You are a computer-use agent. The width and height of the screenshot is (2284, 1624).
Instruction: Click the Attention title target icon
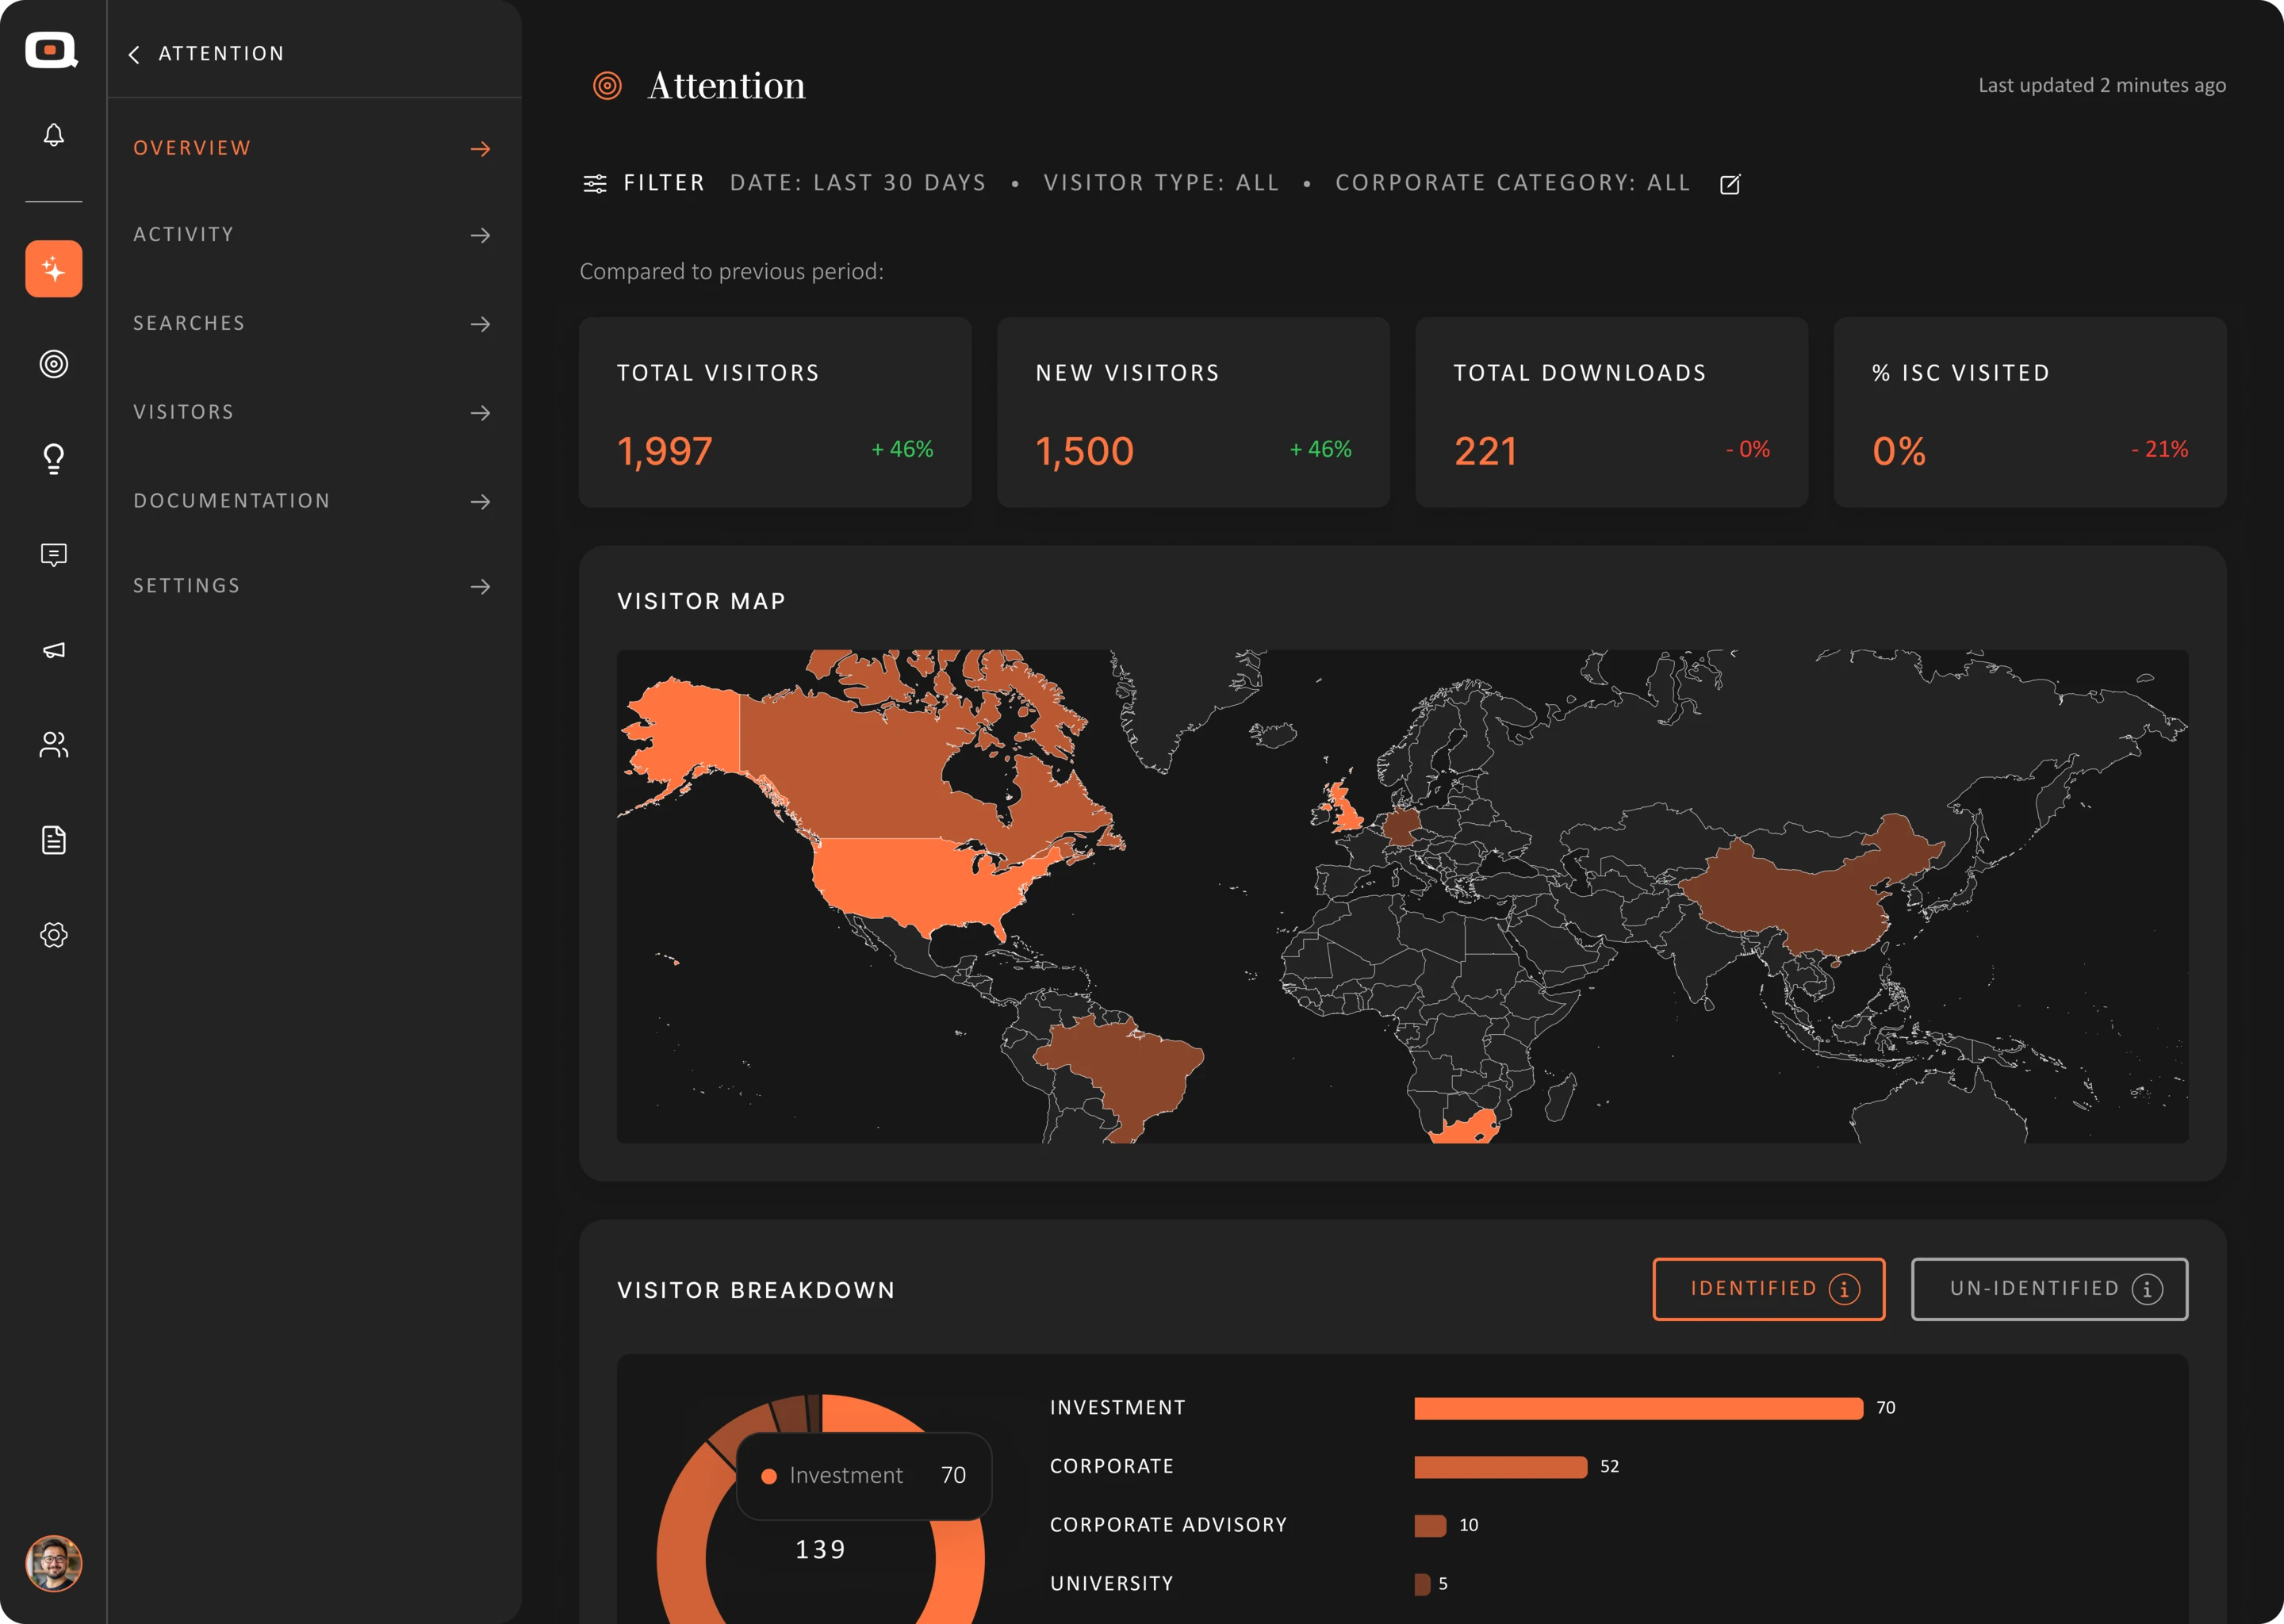tap(607, 86)
